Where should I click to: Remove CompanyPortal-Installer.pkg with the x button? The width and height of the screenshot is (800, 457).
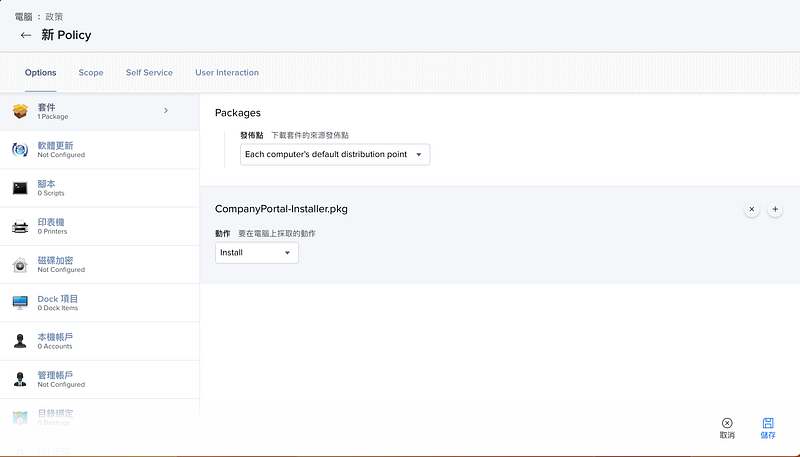tap(752, 209)
